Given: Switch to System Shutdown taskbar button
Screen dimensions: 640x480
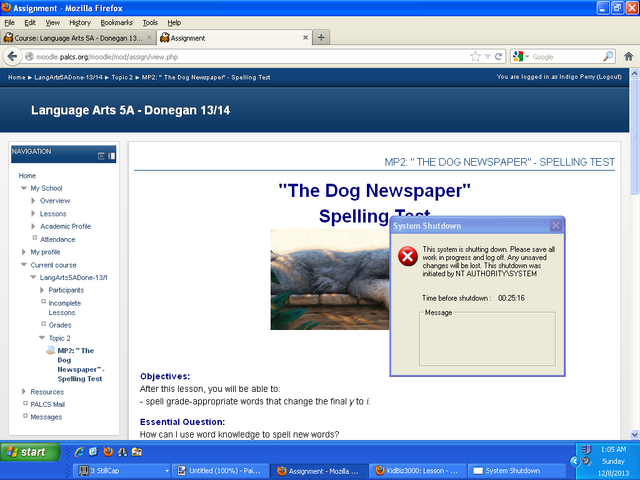Looking at the screenshot, I should coord(516,471).
